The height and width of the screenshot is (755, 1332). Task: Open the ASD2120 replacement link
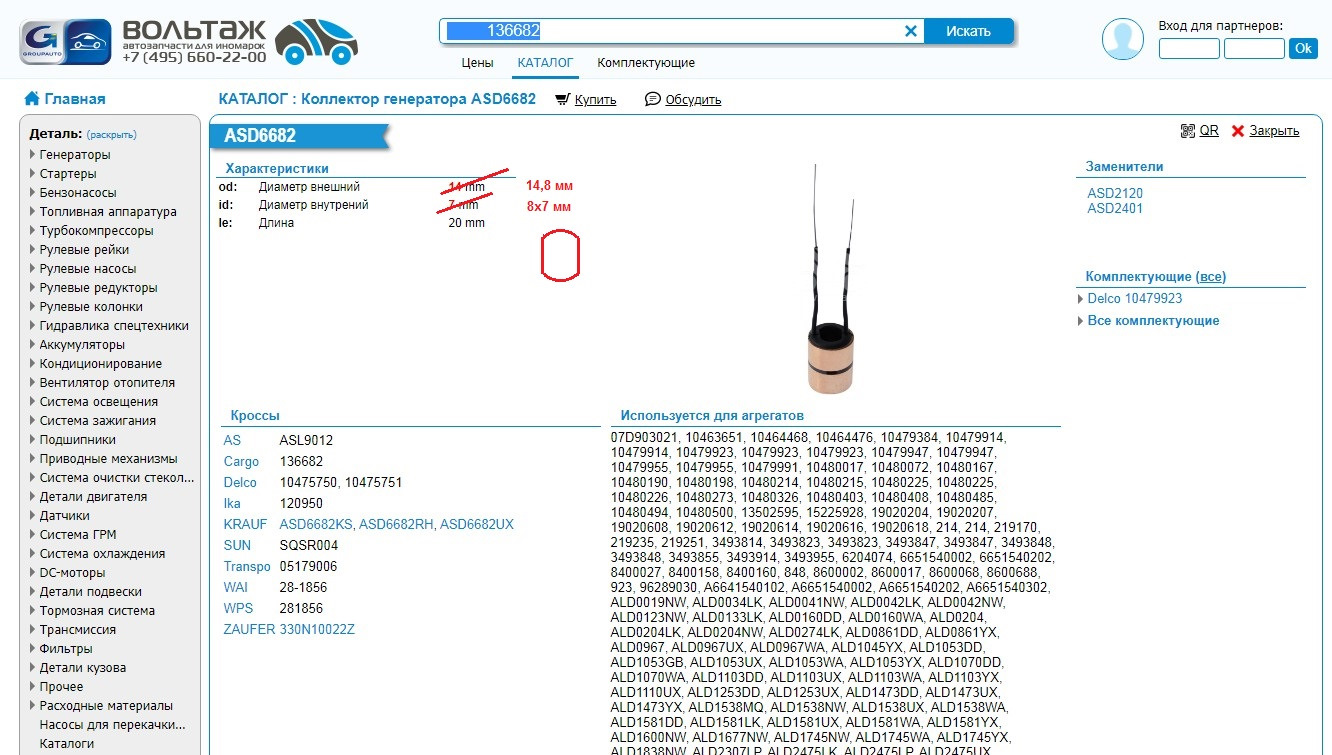click(1114, 192)
